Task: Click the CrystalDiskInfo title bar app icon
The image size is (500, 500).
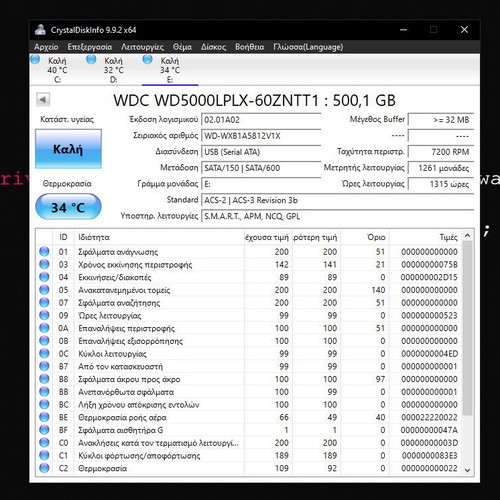Action: coord(40,30)
